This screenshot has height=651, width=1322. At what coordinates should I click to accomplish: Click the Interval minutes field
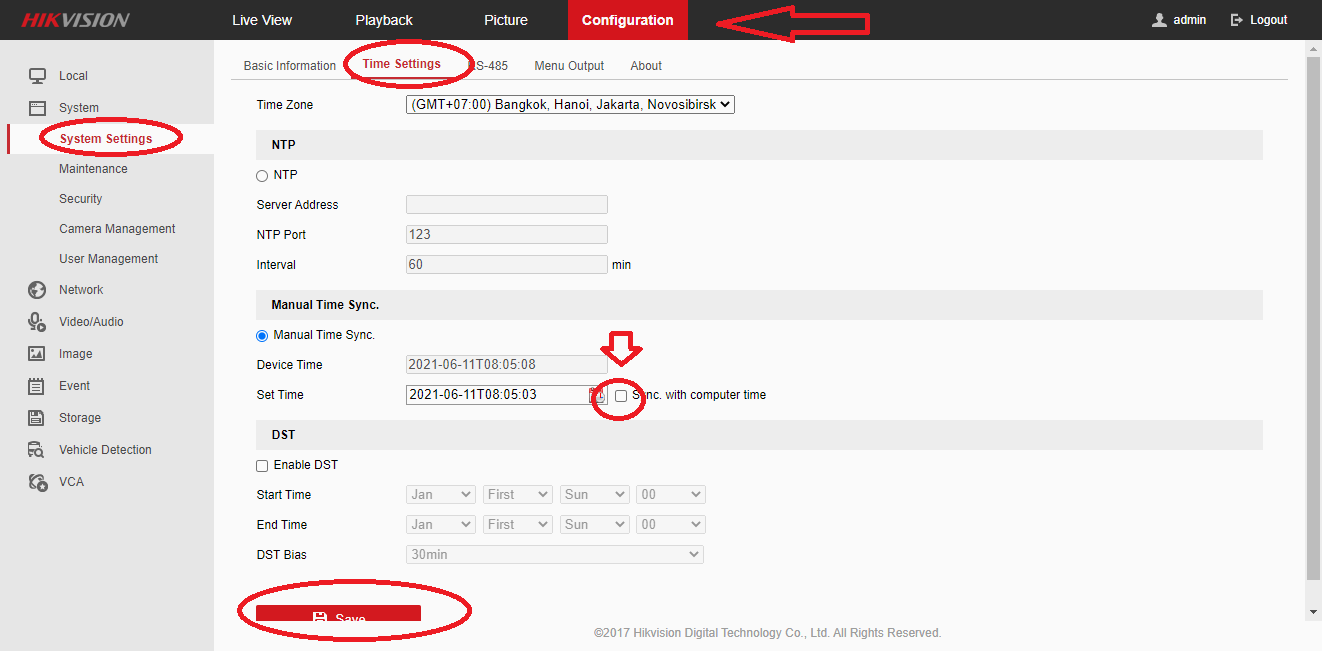pos(507,265)
